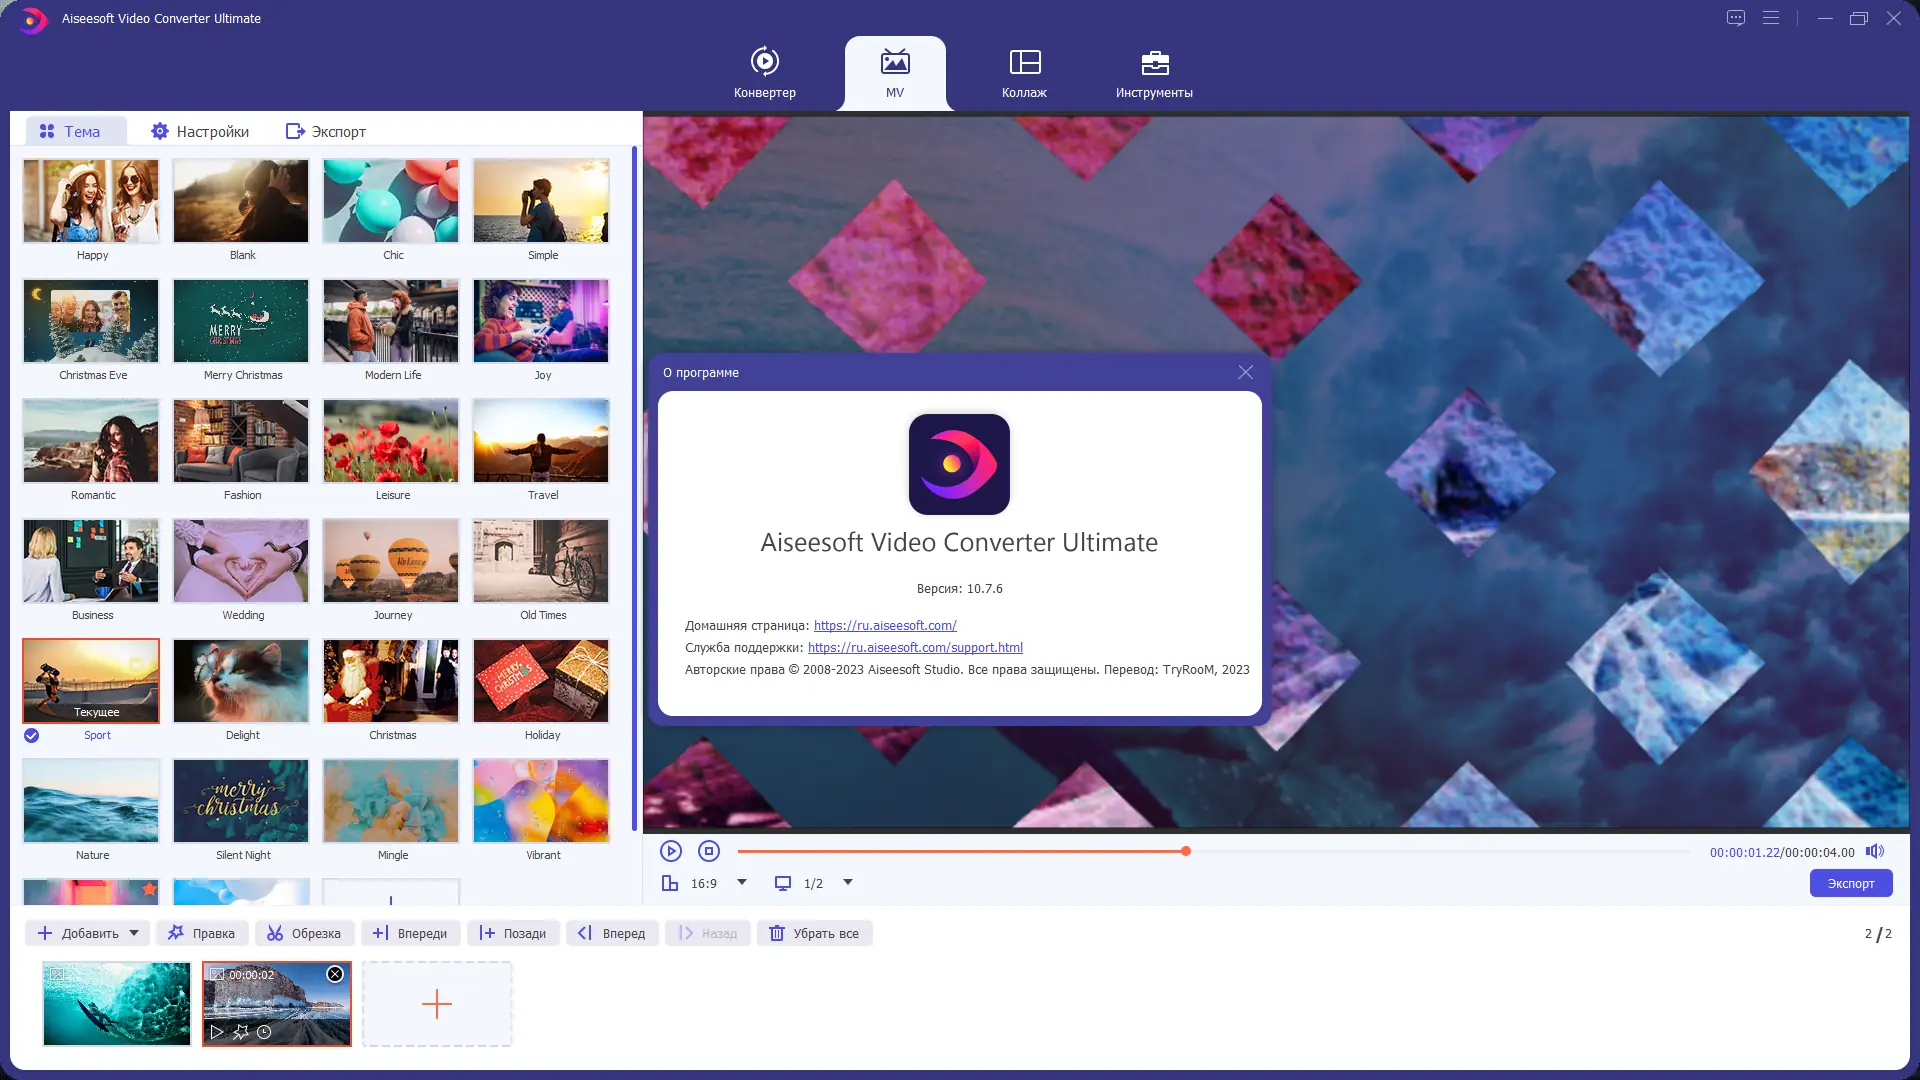Select the Nature theme thumbnail
The width and height of the screenshot is (1920, 1080).
pos(91,800)
